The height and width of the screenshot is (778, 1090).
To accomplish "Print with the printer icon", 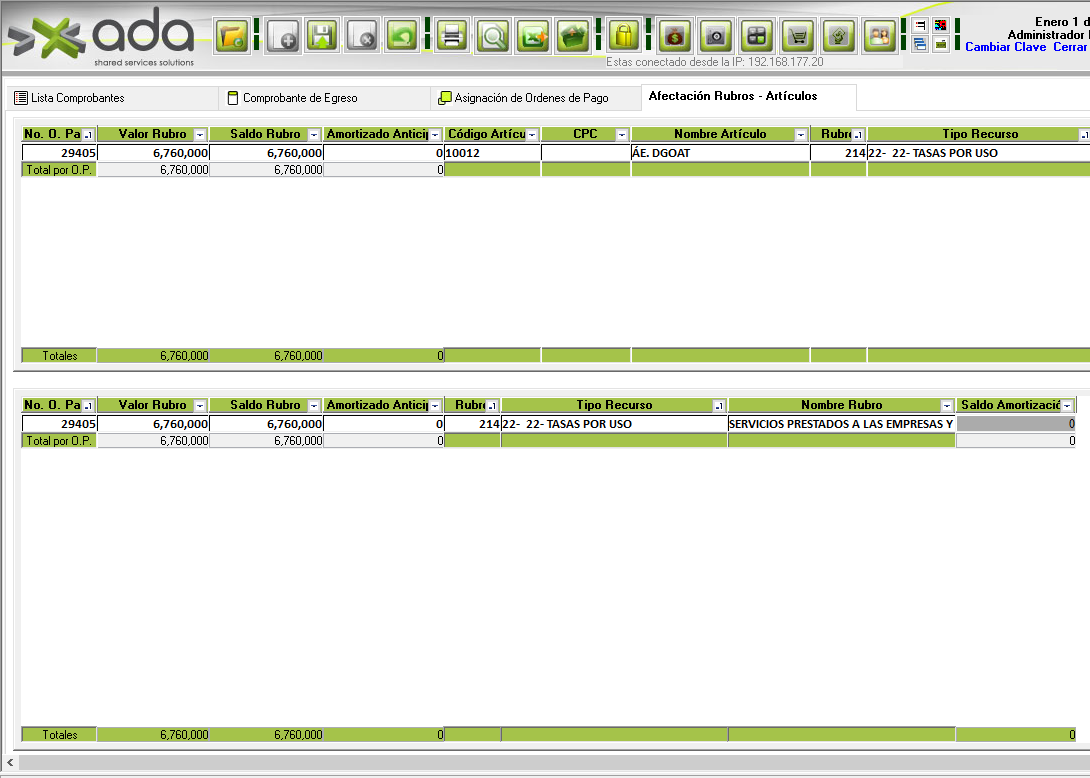I will [452, 37].
